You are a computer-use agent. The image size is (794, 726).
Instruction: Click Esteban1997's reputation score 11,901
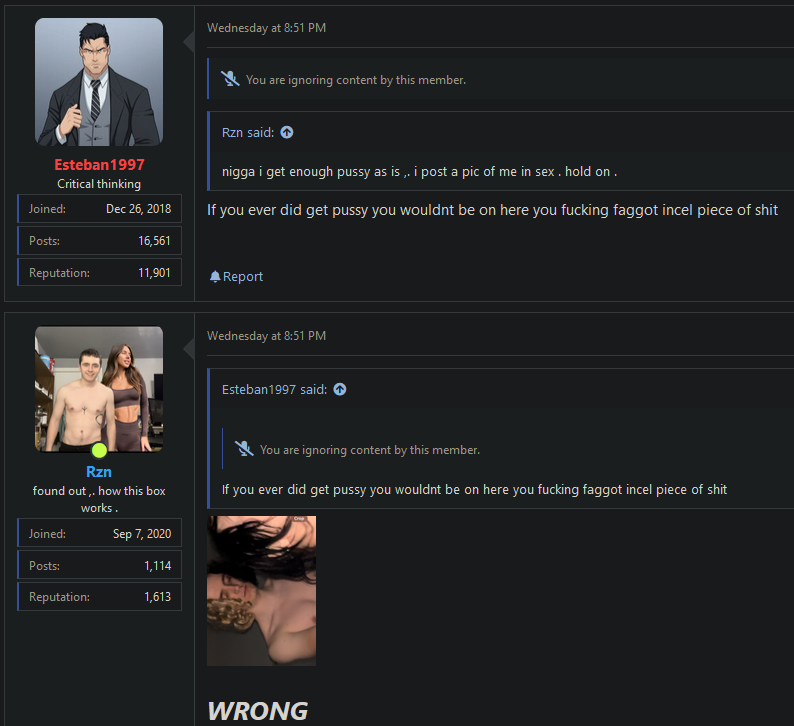tap(154, 272)
